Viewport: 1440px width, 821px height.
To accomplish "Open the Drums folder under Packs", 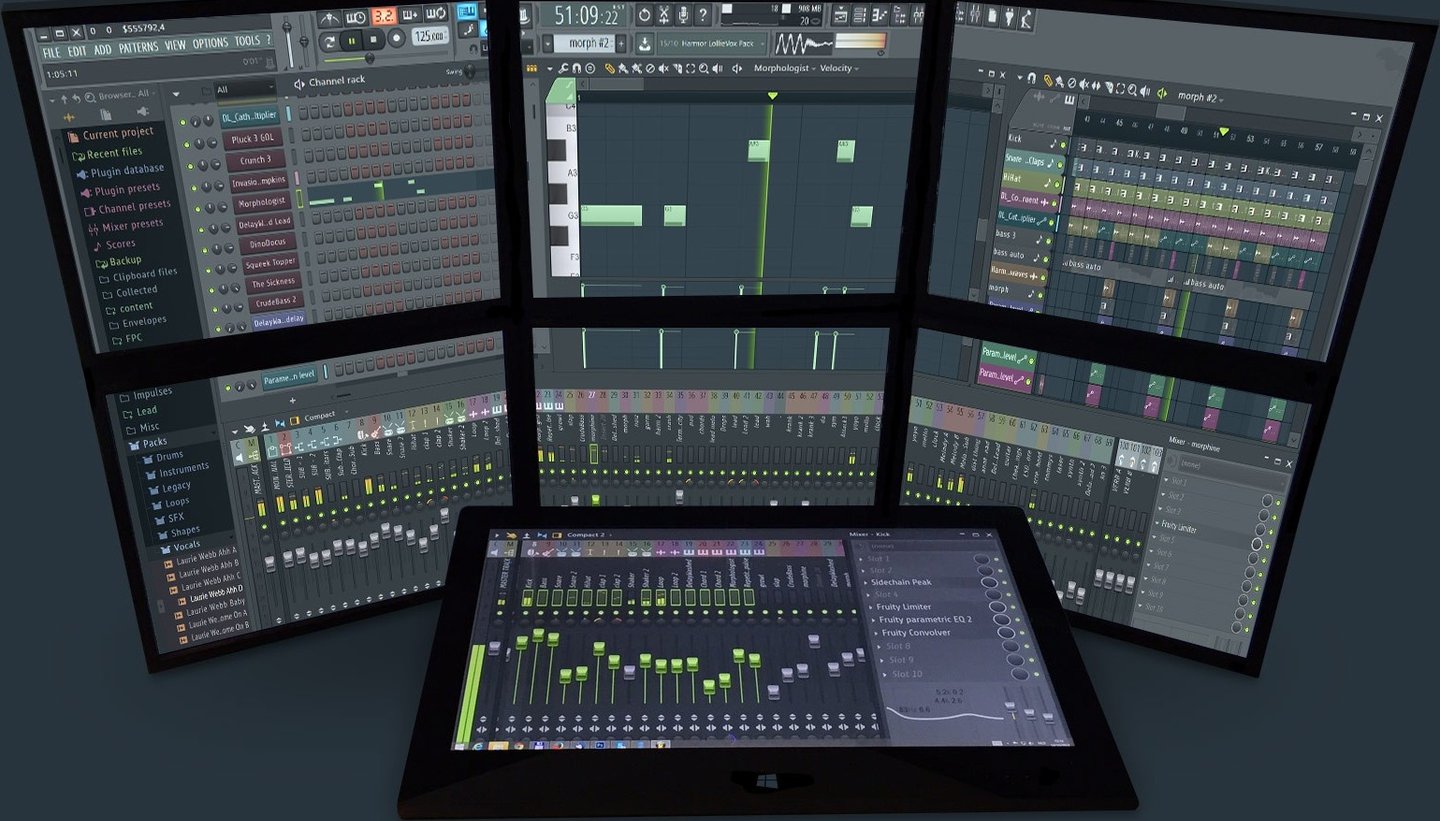I will [162, 456].
